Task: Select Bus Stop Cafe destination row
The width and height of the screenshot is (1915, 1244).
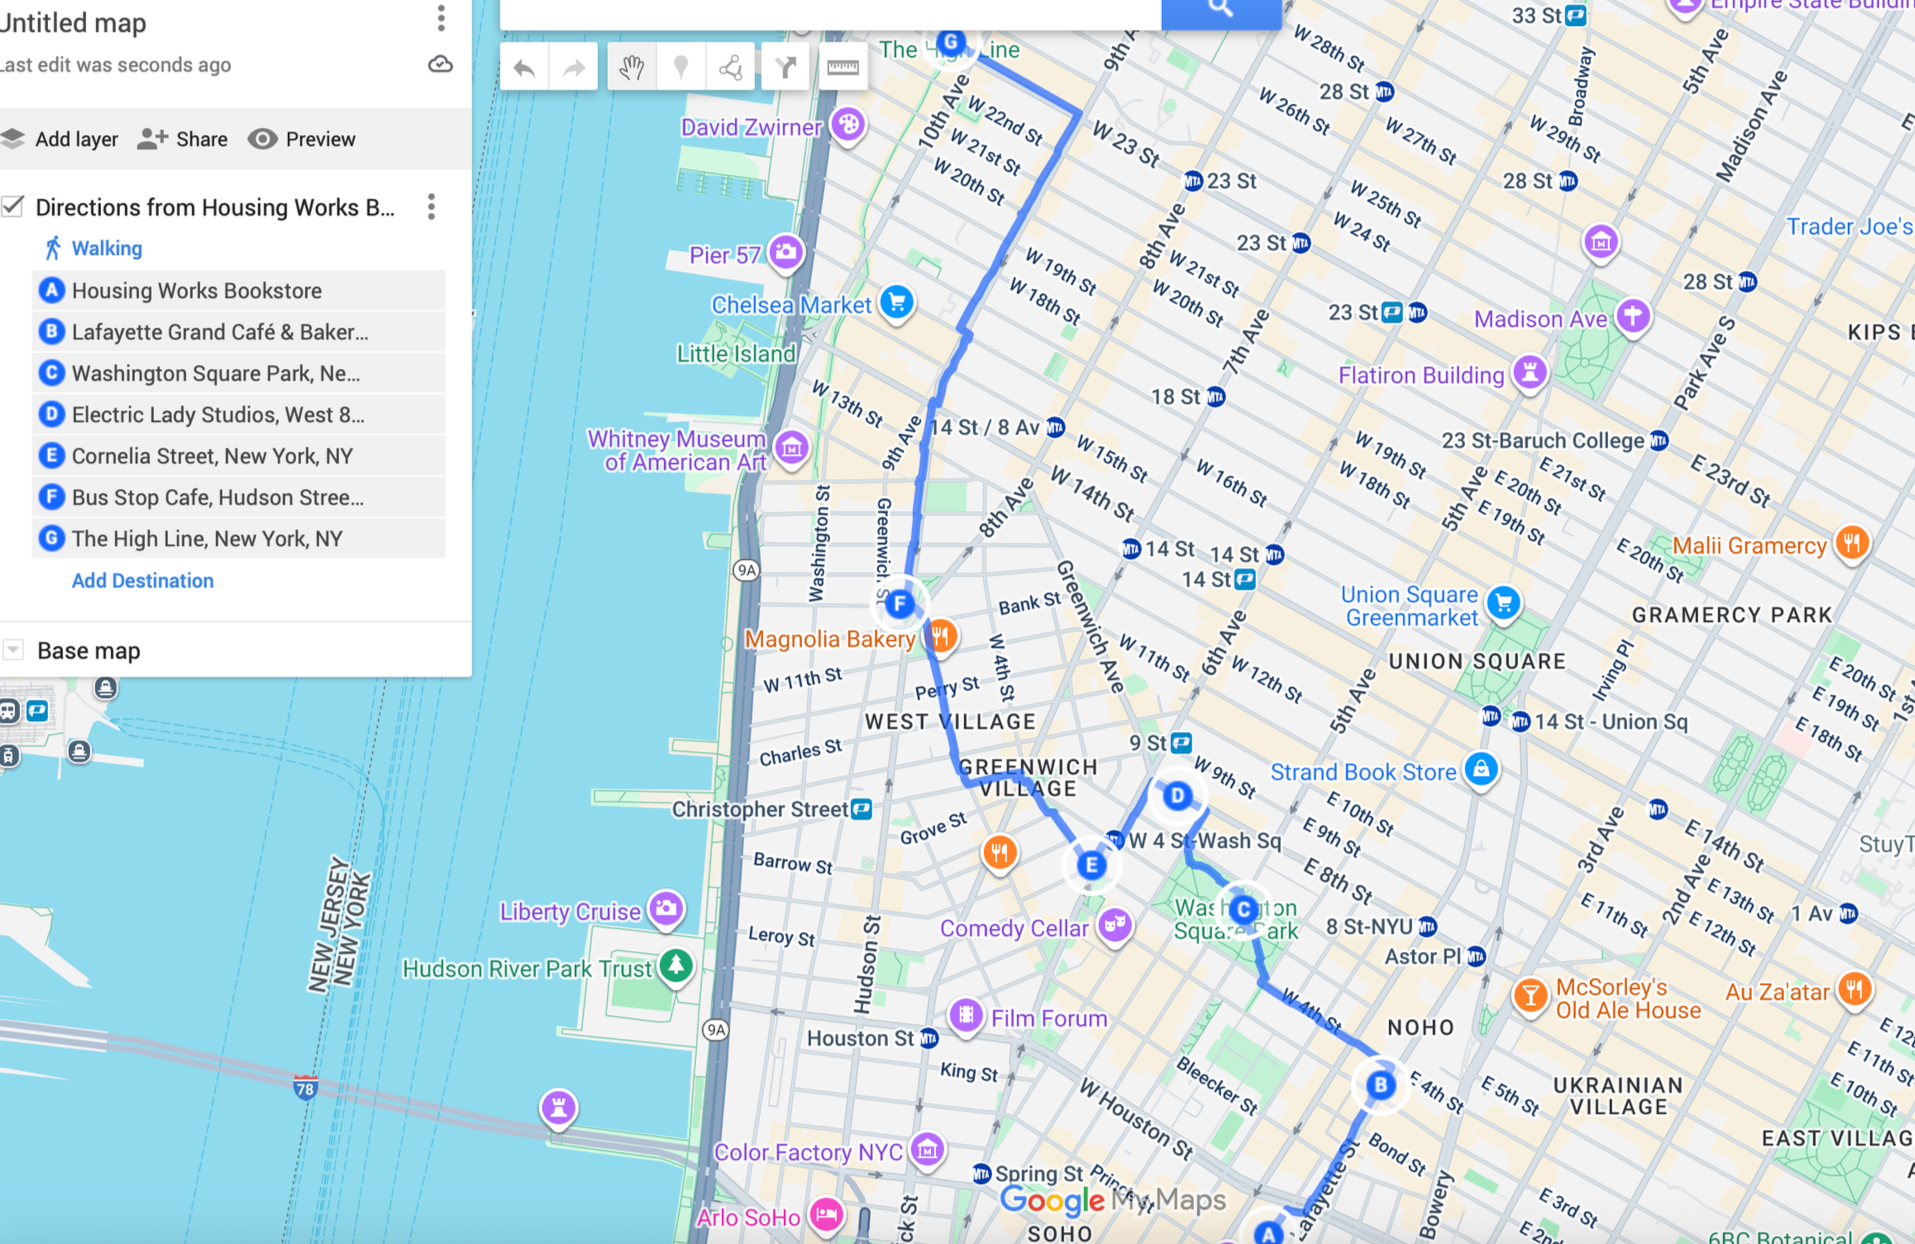Action: coord(239,497)
